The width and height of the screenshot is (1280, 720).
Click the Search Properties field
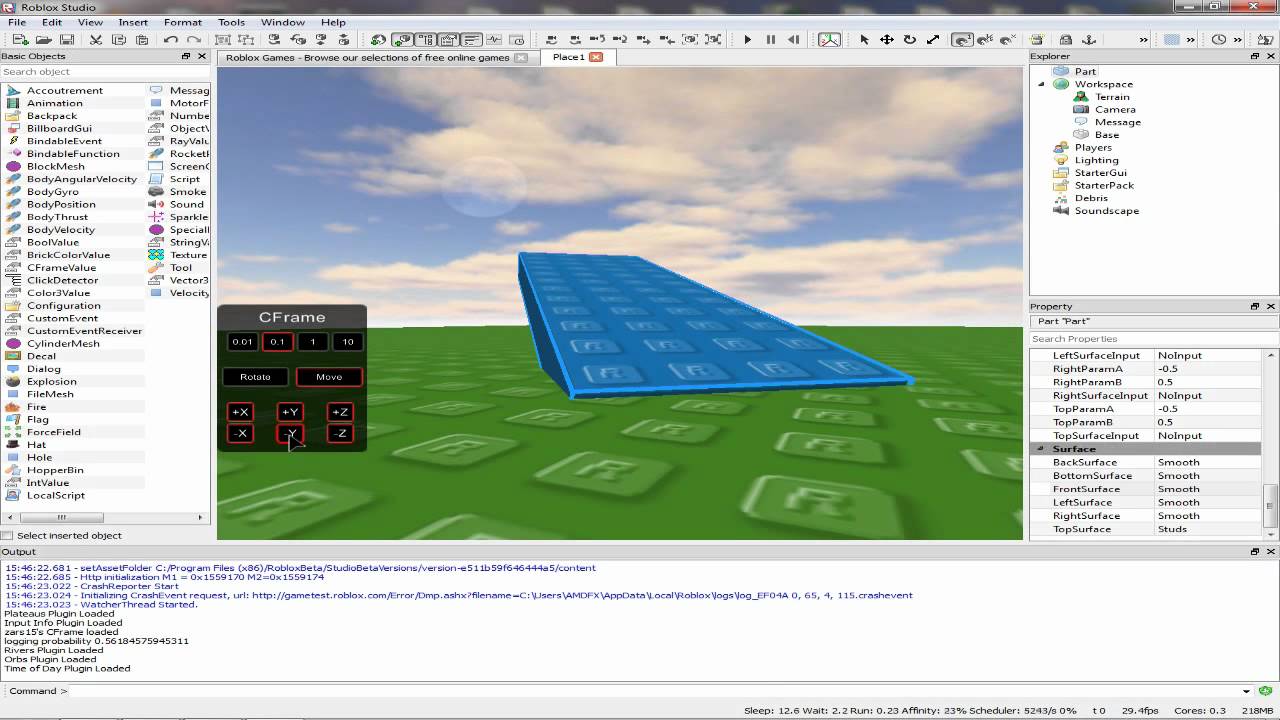[1154, 339]
